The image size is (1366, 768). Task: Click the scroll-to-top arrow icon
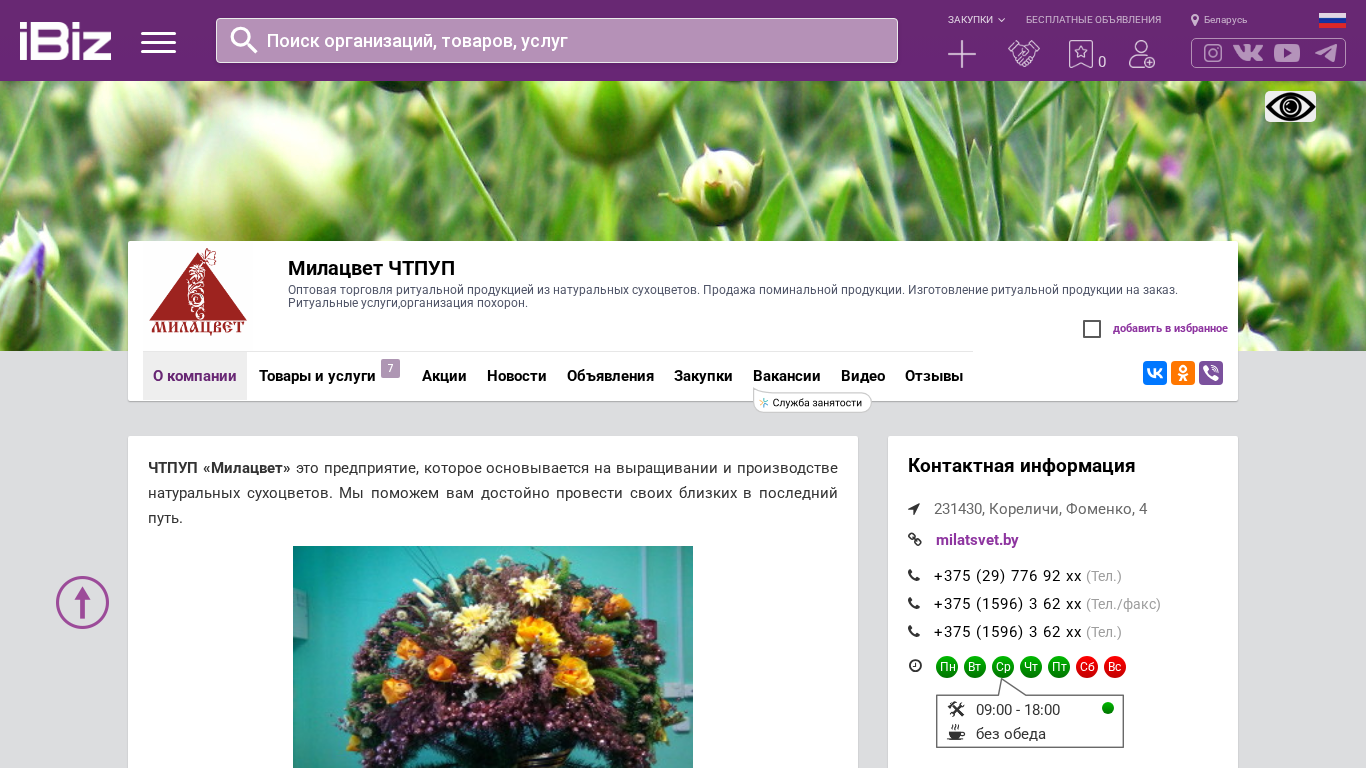[x=82, y=602]
